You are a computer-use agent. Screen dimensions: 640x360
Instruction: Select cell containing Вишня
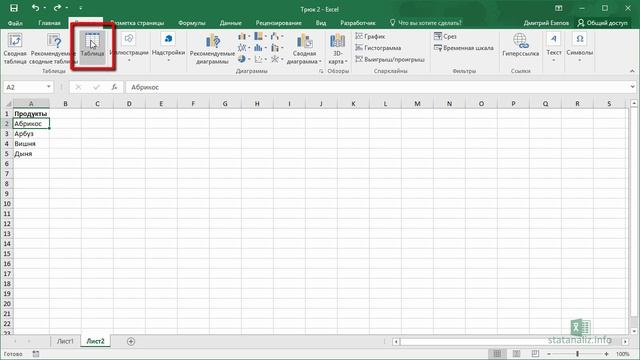point(31,144)
